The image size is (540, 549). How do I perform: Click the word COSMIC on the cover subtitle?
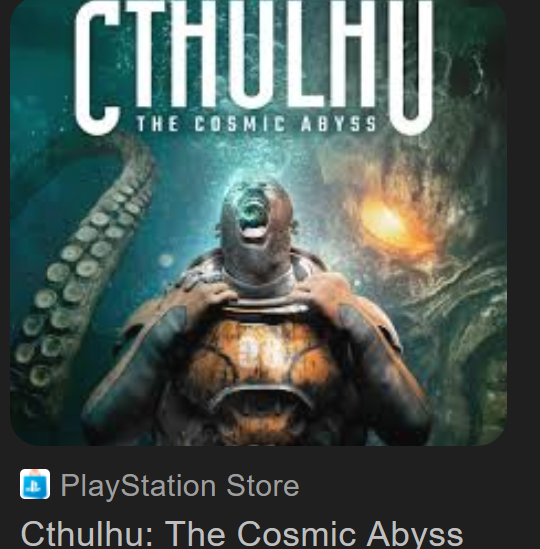[x=240, y=124]
